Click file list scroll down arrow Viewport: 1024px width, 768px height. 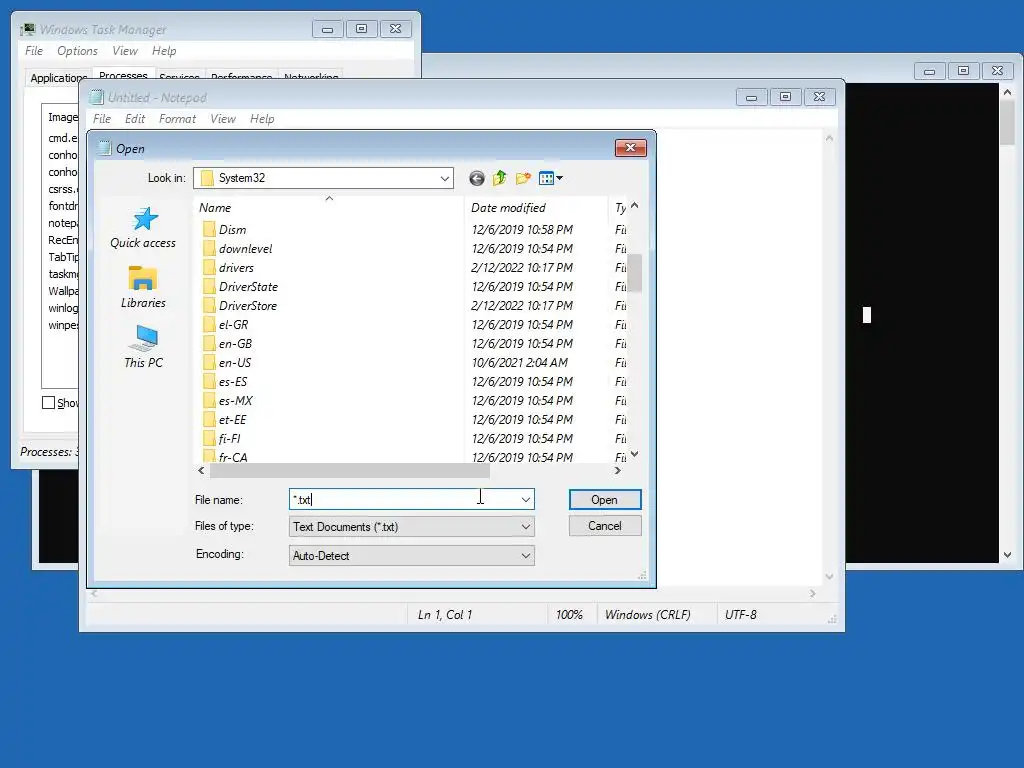pyautogui.click(x=634, y=454)
